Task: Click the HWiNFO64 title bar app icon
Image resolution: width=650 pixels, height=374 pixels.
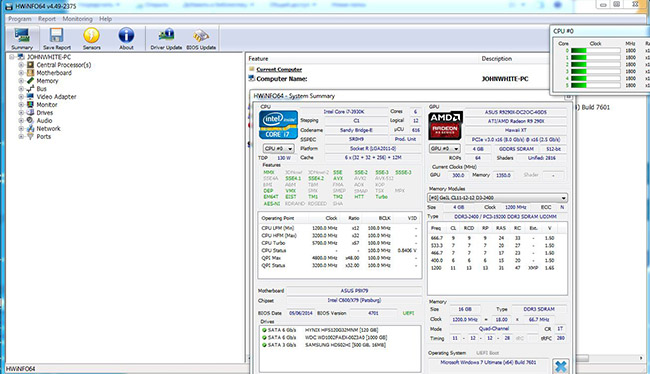Action: pyautogui.click(x=9, y=6)
